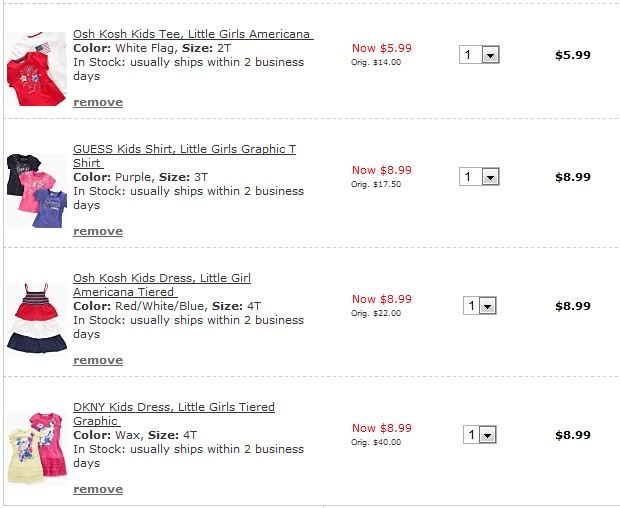This screenshot has width=620, height=508.
Task: Open the Osh Kosh Kids Tee product link
Action: pyautogui.click(x=192, y=34)
